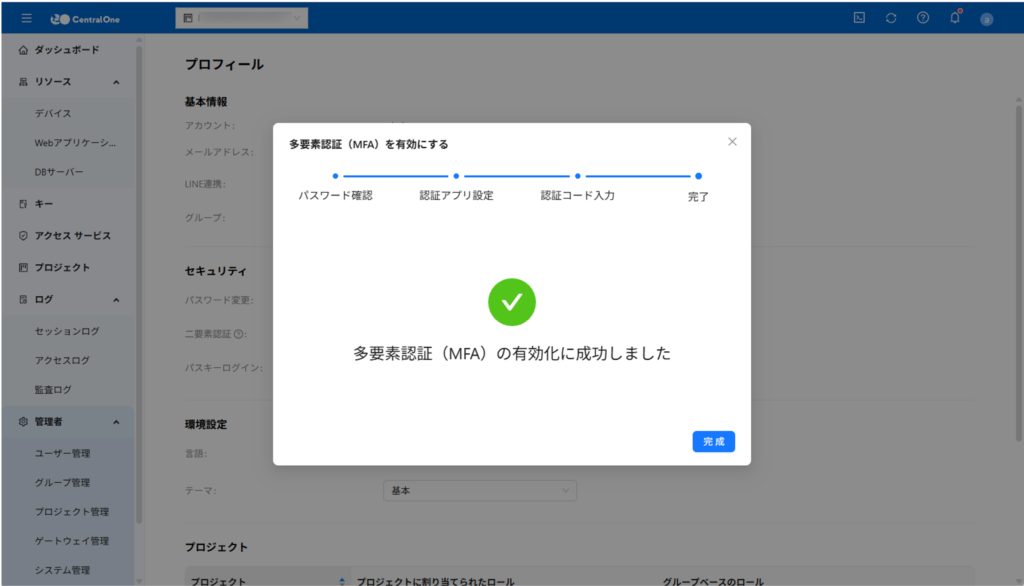Select ダッシュボード in the sidebar

coord(66,50)
